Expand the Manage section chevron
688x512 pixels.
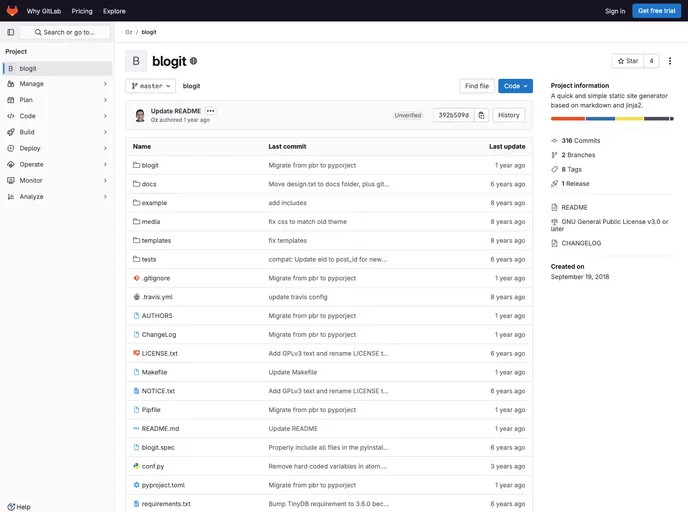point(105,83)
